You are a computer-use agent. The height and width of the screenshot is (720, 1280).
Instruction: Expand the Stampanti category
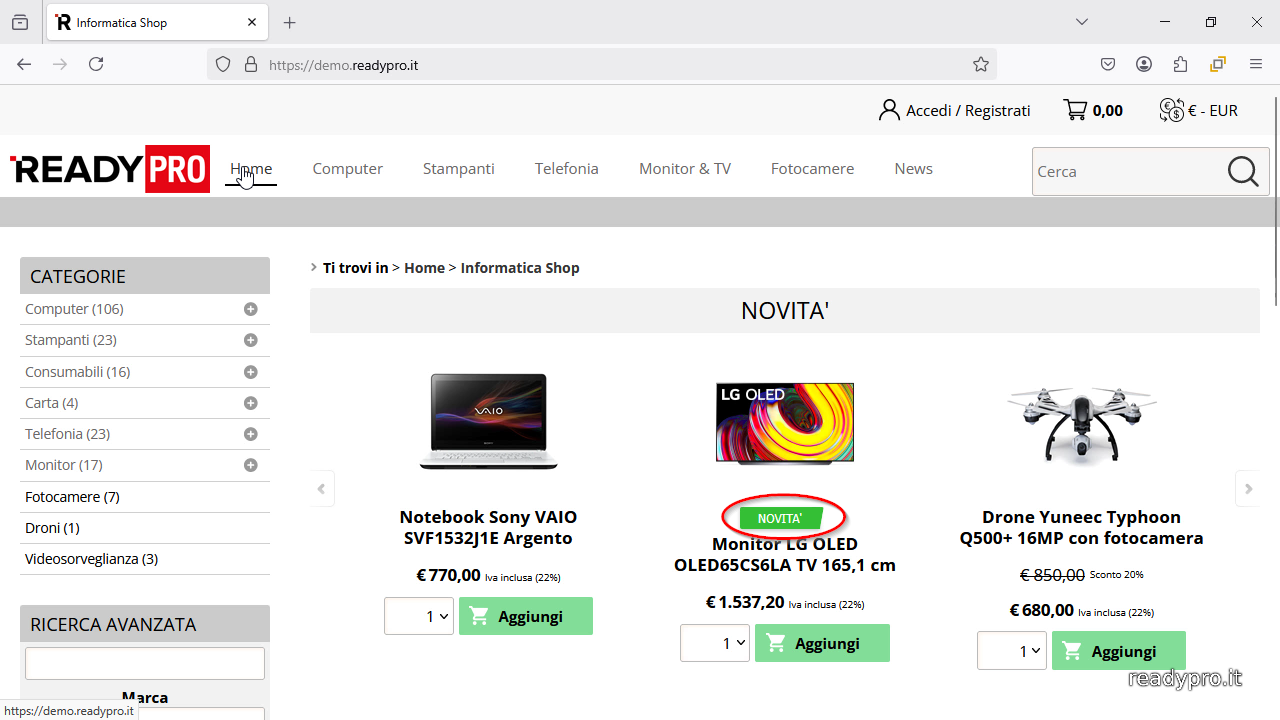point(251,340)
